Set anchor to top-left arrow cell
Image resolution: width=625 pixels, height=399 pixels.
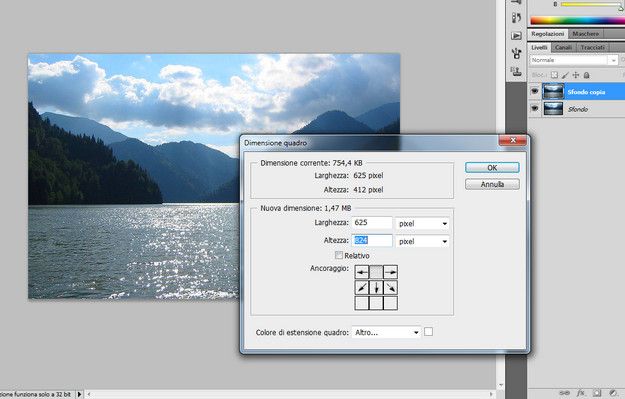point(362,272)
